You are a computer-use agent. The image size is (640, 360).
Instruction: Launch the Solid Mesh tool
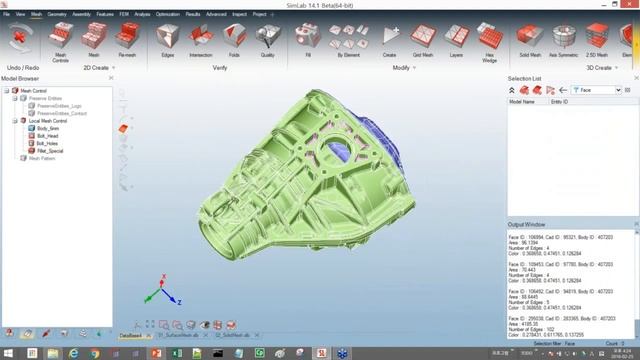click(530, 40)
